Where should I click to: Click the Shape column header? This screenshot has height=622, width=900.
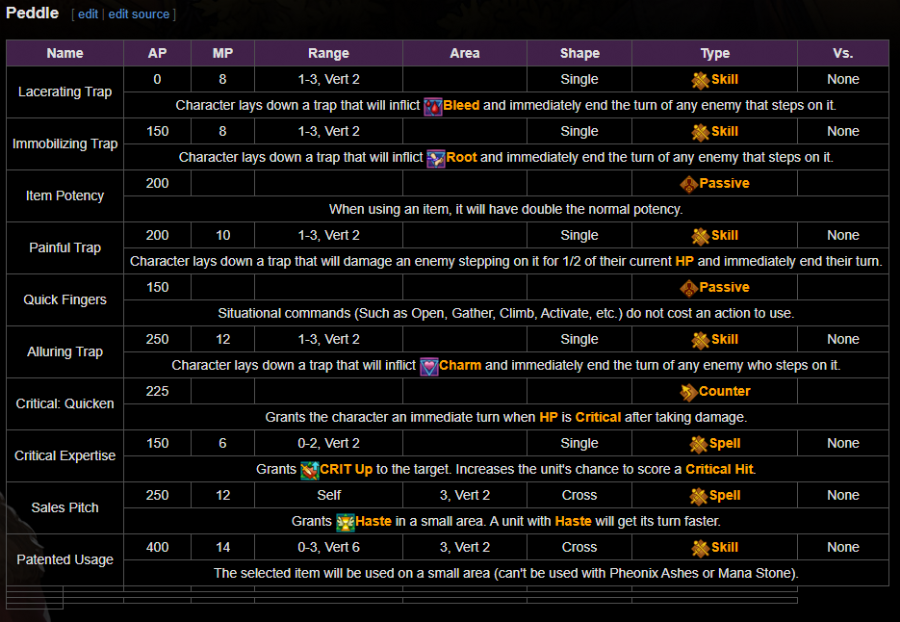click(579, 53)
